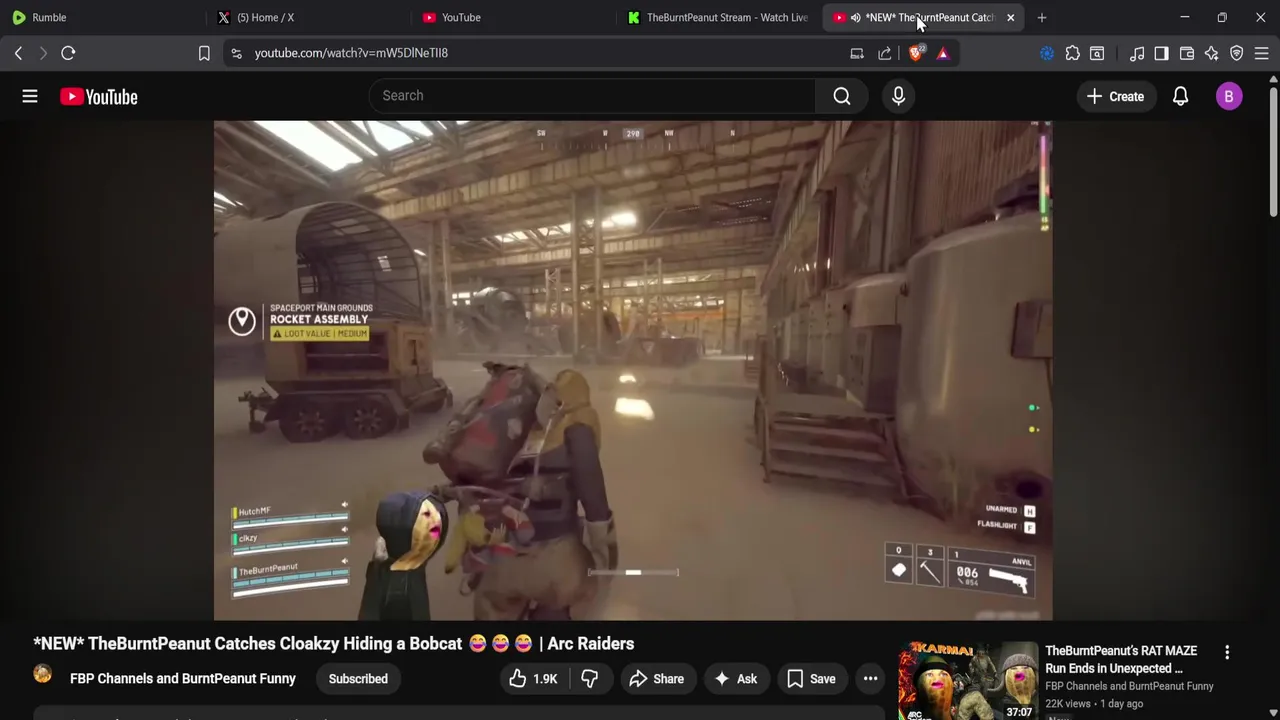The image size is (1280, 720).
Task: Reload the current page
Action: pyautogui.click(x=68, y=53)
